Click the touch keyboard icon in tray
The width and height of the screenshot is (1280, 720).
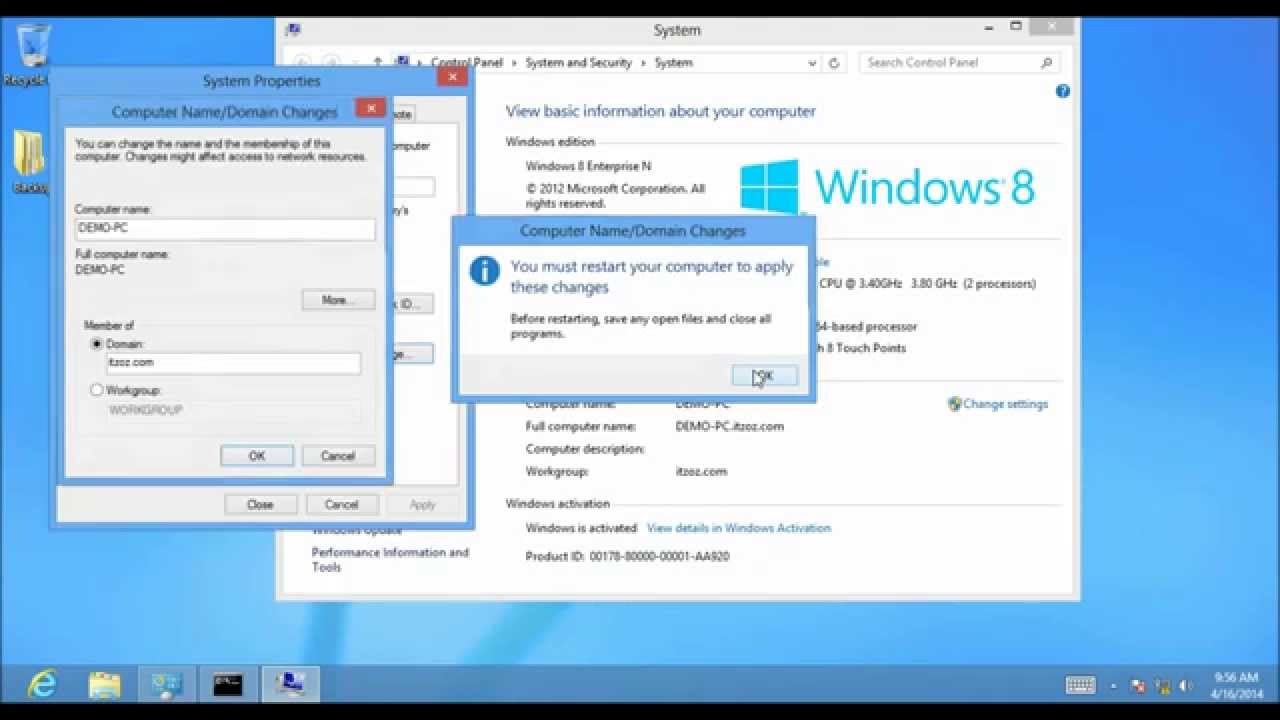point(1081,685)
